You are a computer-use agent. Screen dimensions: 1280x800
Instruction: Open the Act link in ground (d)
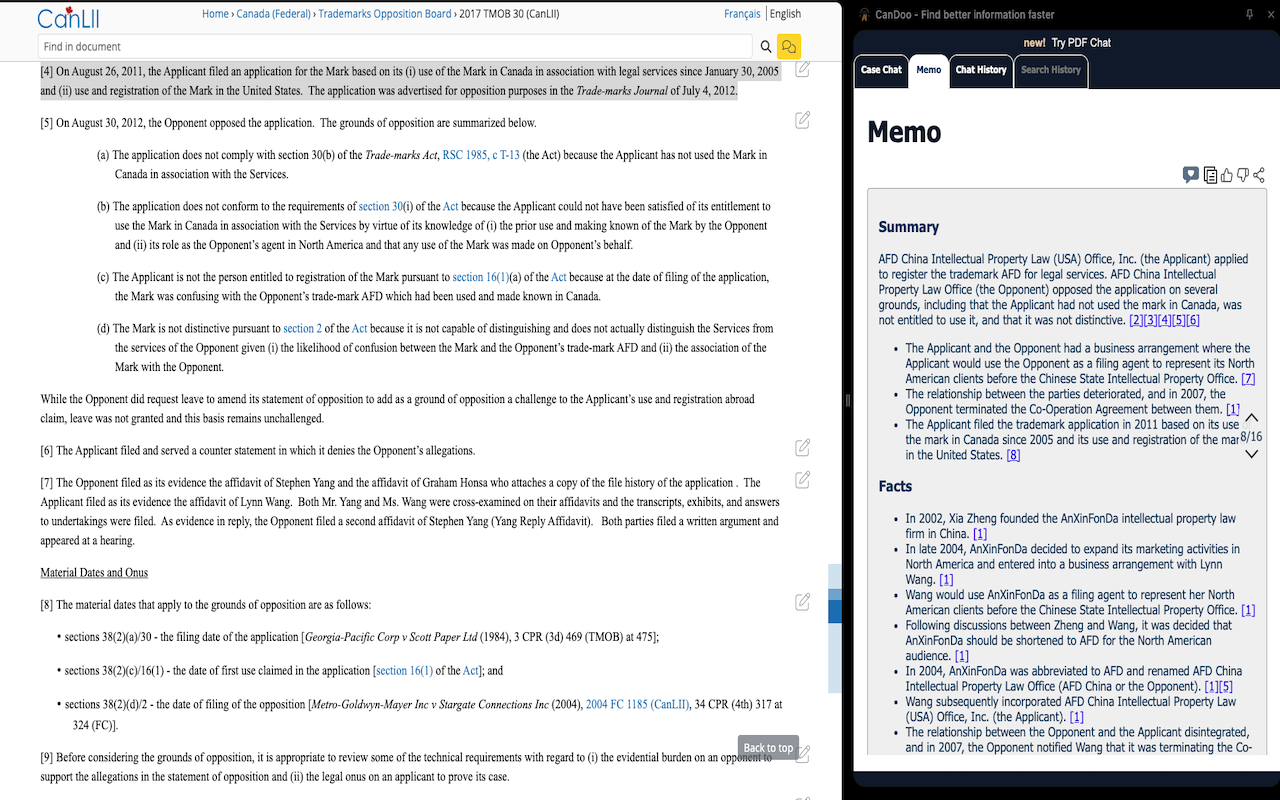(x=360, y=328)
